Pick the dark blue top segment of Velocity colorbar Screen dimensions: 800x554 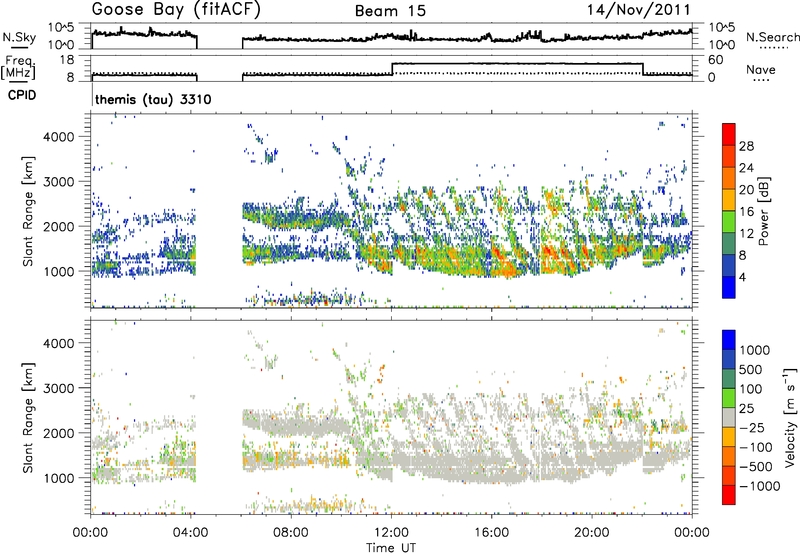pyautogui.click(x=729, y=340)
